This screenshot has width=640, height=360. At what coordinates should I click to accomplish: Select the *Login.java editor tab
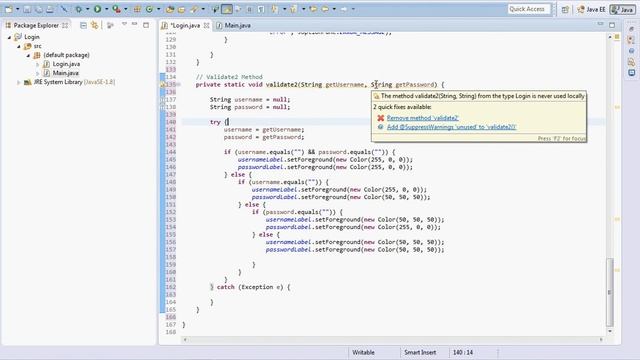pos(185,25)
